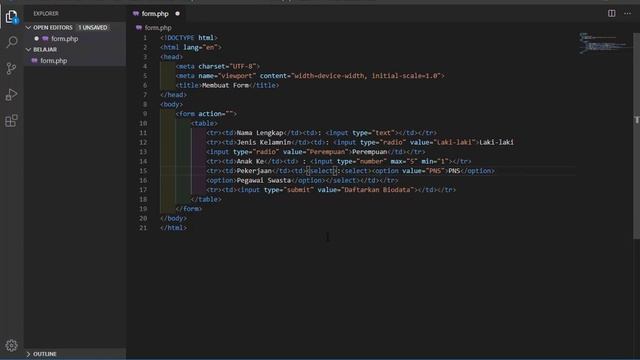The height and width of the screenshot is (360, 640).
Task: Click the Nama Lengkap text in code
Action: click(x=260, y=133)
